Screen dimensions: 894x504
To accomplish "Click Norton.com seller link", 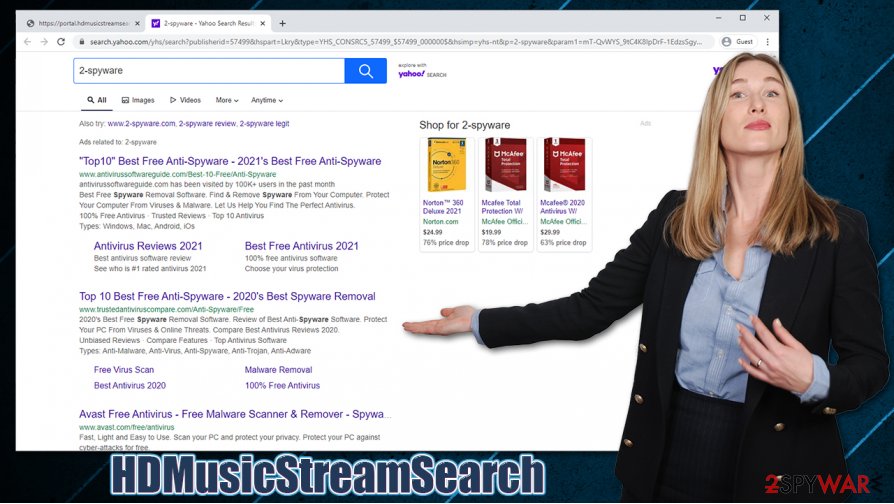I will (x=440, y=221).
